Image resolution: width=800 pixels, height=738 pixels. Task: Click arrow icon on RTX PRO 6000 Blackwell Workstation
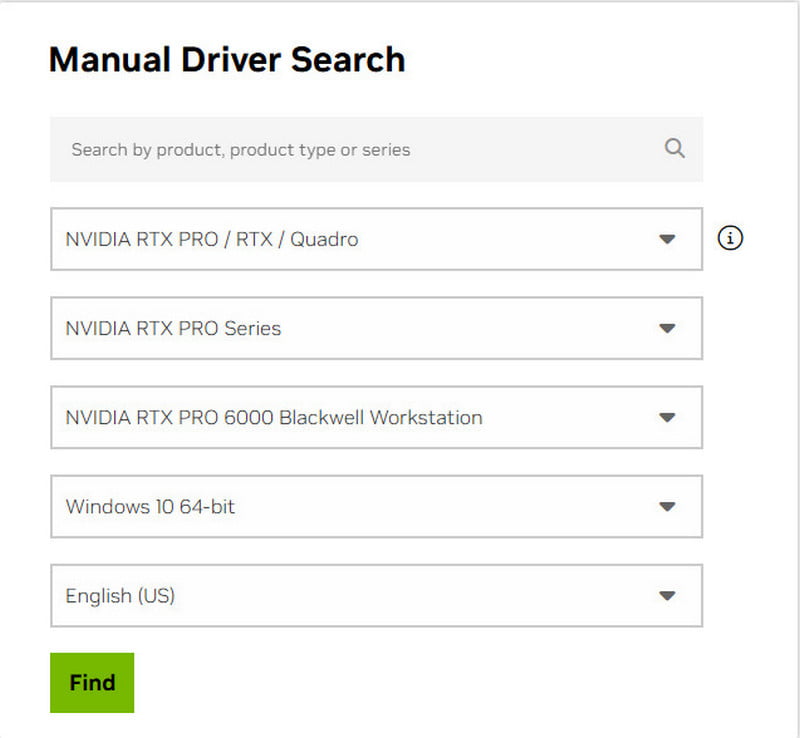click(x=667, y=417)
